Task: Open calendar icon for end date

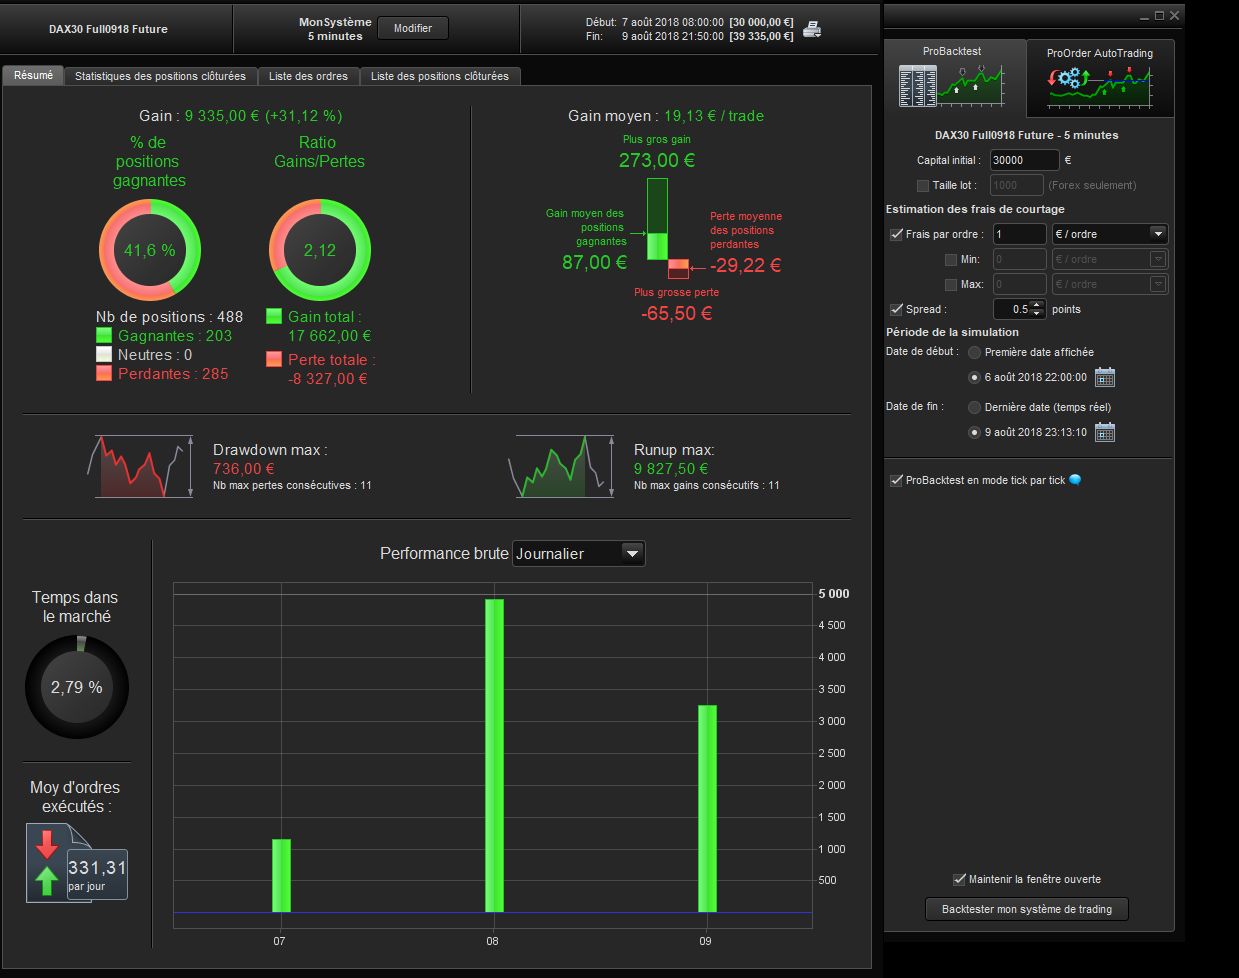Action: pyautogui.click(x=1105, y=432)
